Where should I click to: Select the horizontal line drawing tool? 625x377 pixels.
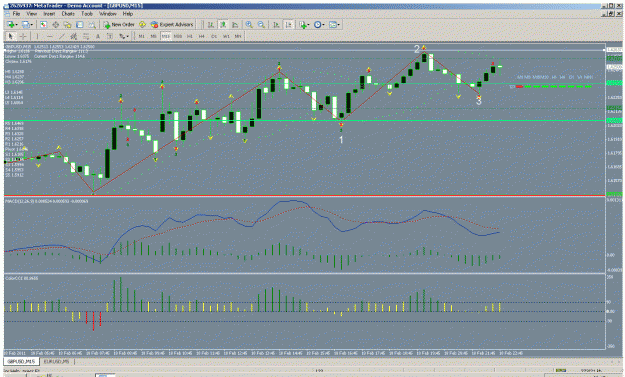[x=49, y=36]
